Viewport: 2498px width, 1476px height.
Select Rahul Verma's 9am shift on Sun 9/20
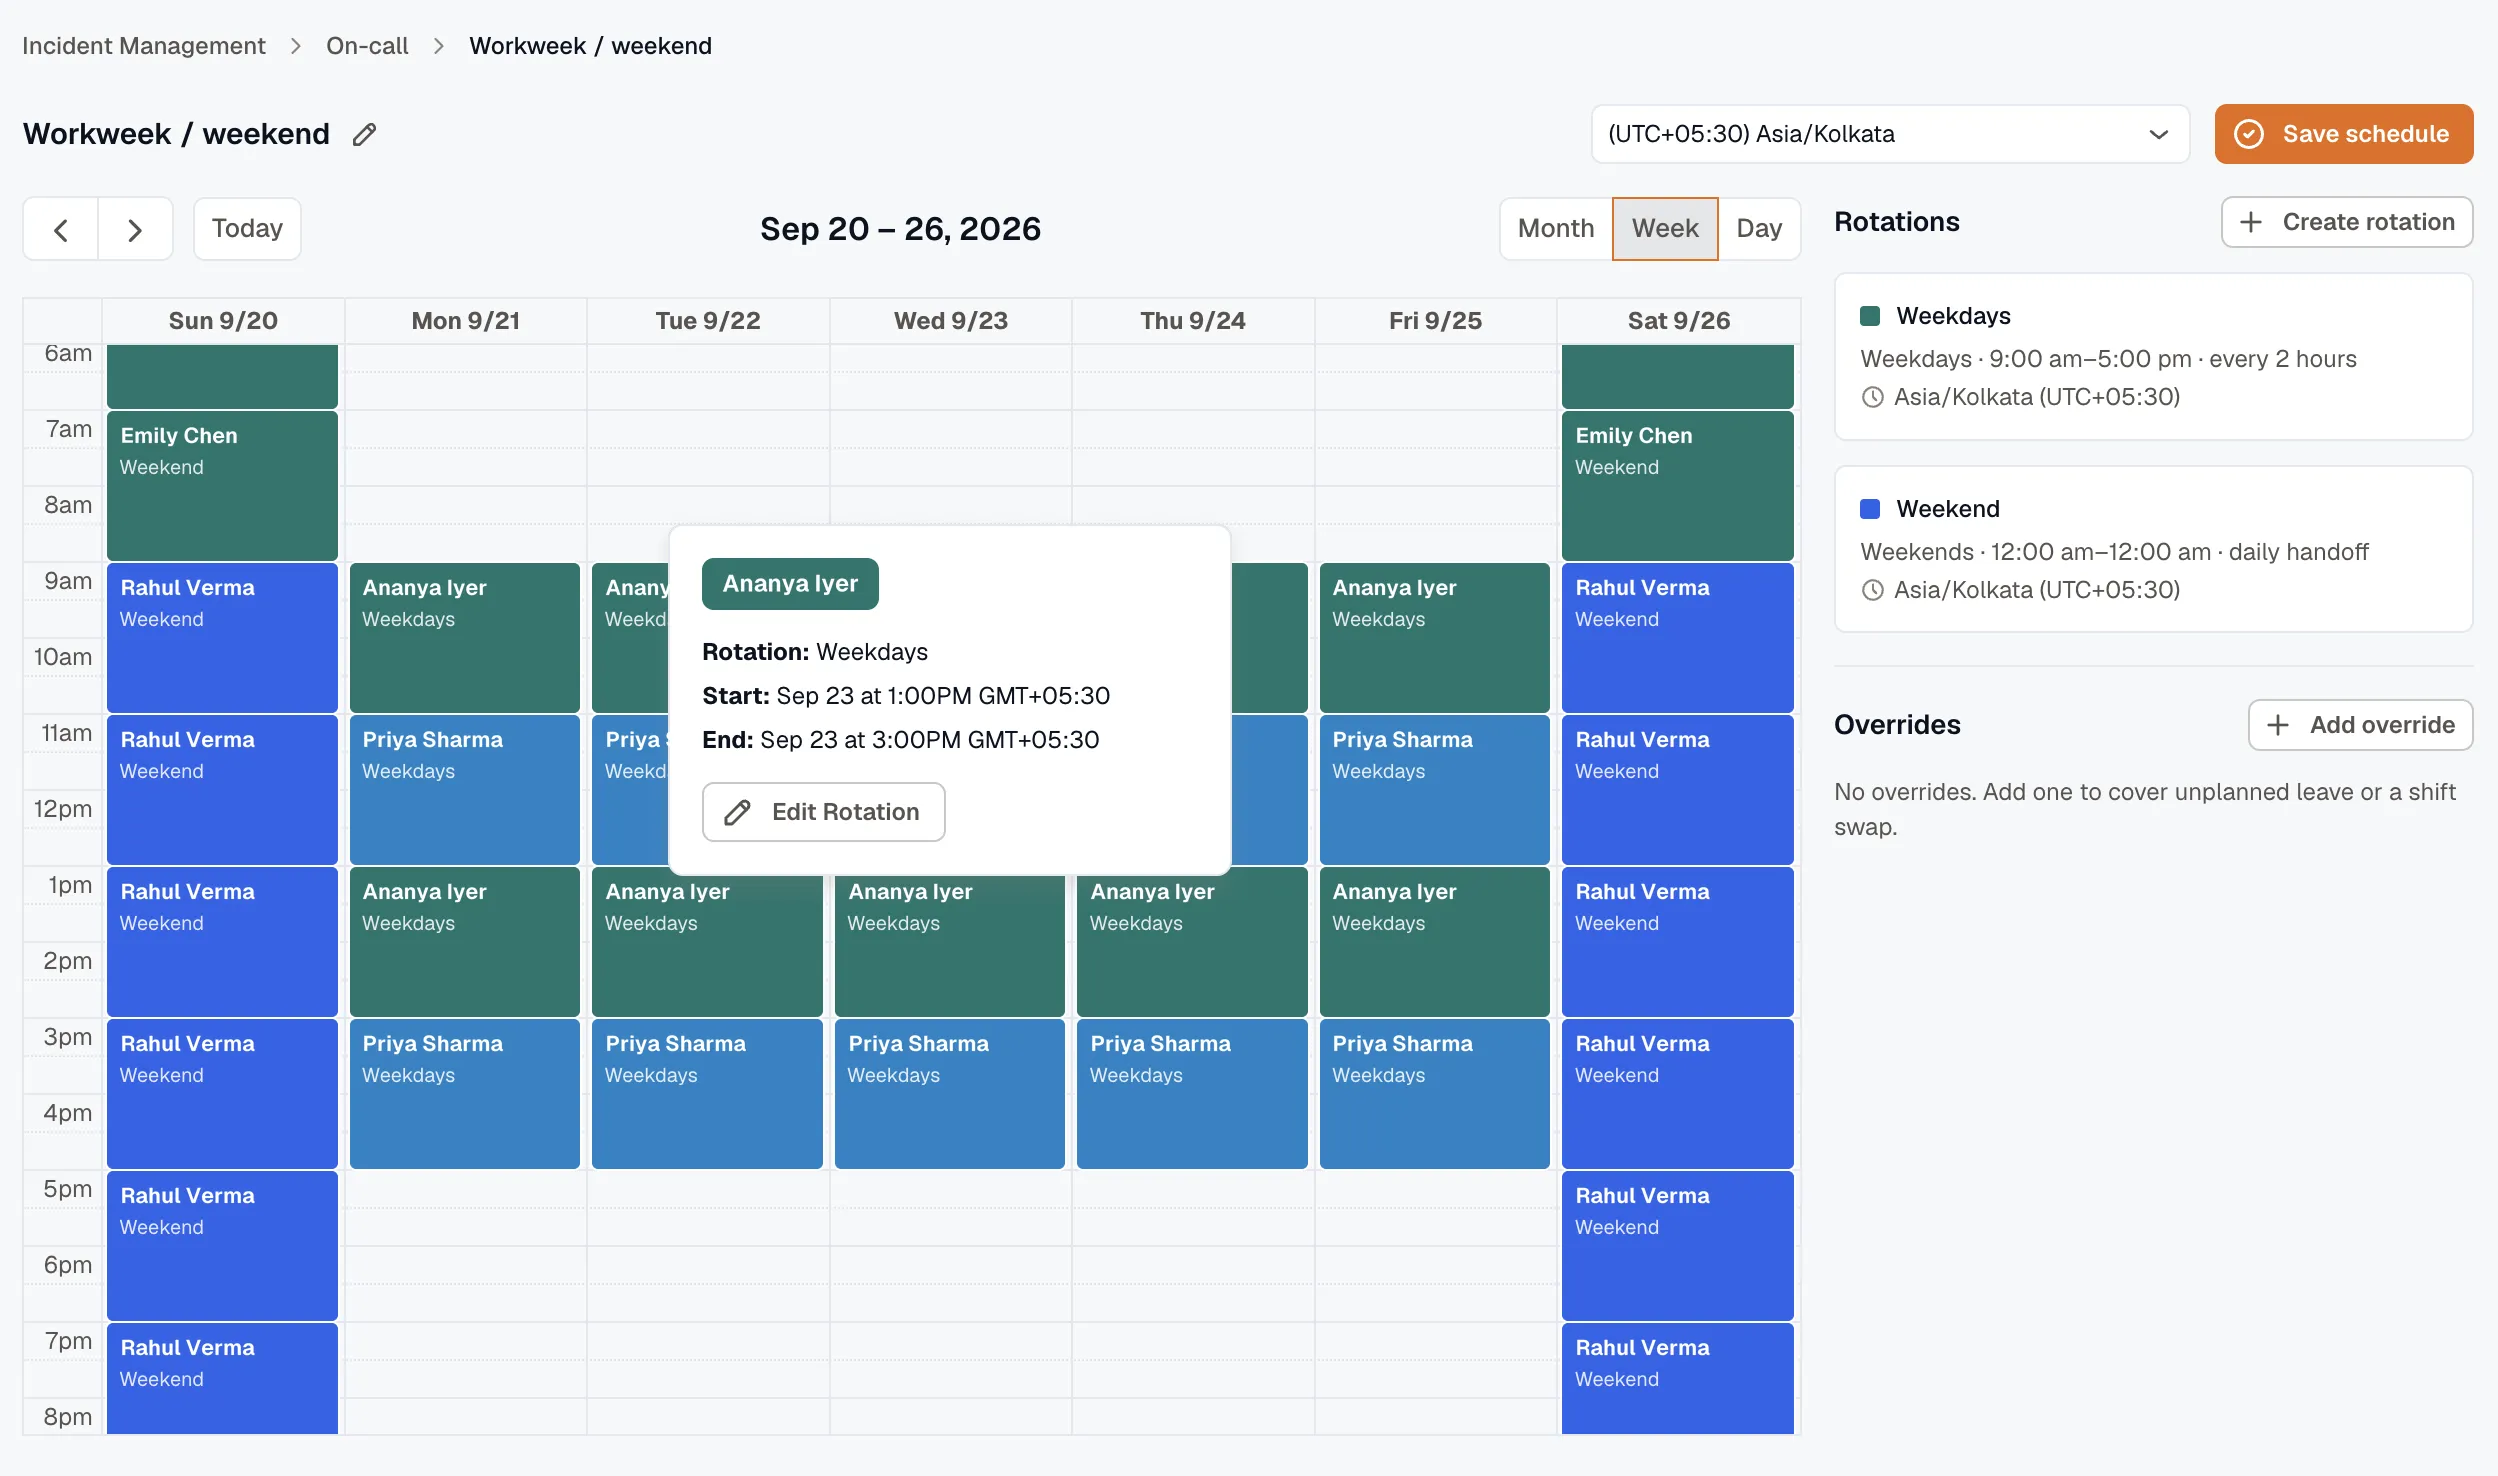click(x=222, y=637)
